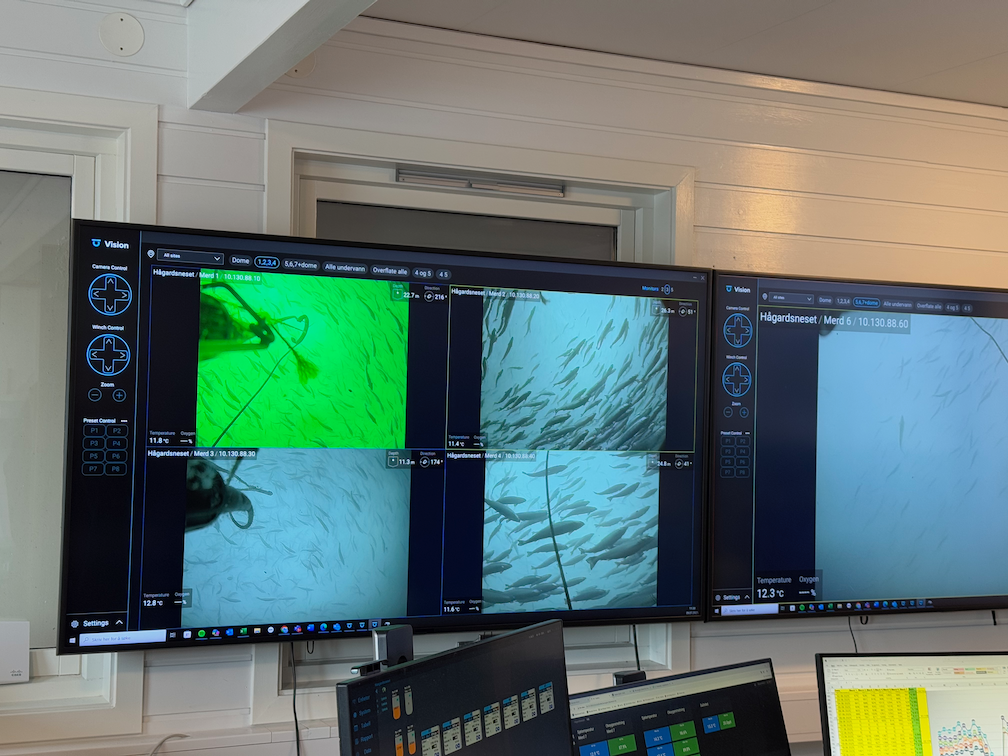Select 5,6,7+dome tab on left monitor
This screenshot has height=756, width=1008.
301,264
